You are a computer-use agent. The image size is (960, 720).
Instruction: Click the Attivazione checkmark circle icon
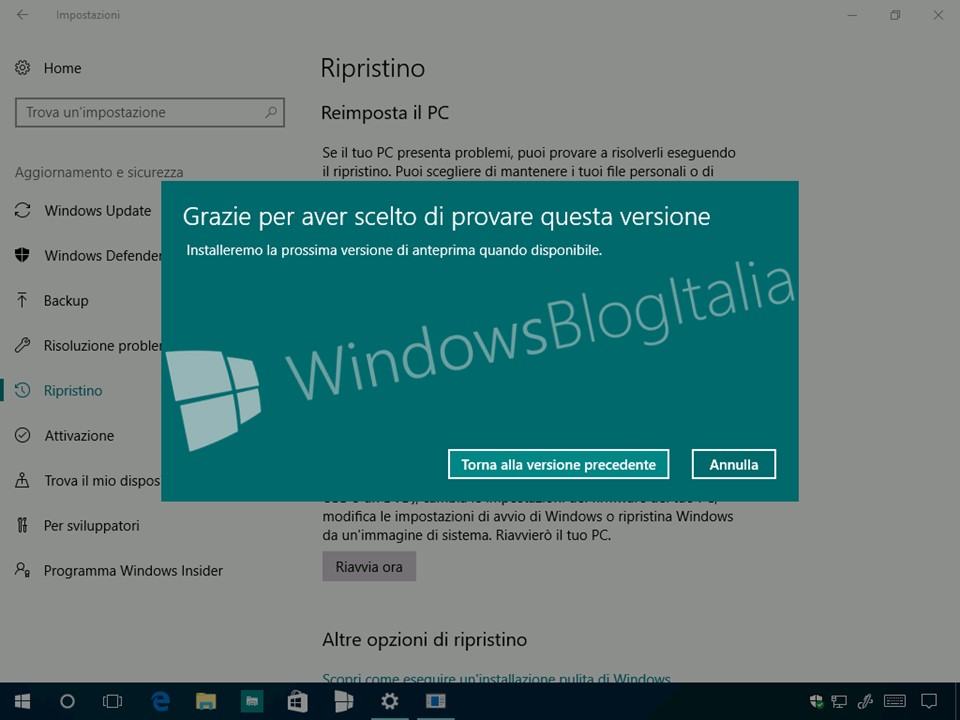[23, 435]
